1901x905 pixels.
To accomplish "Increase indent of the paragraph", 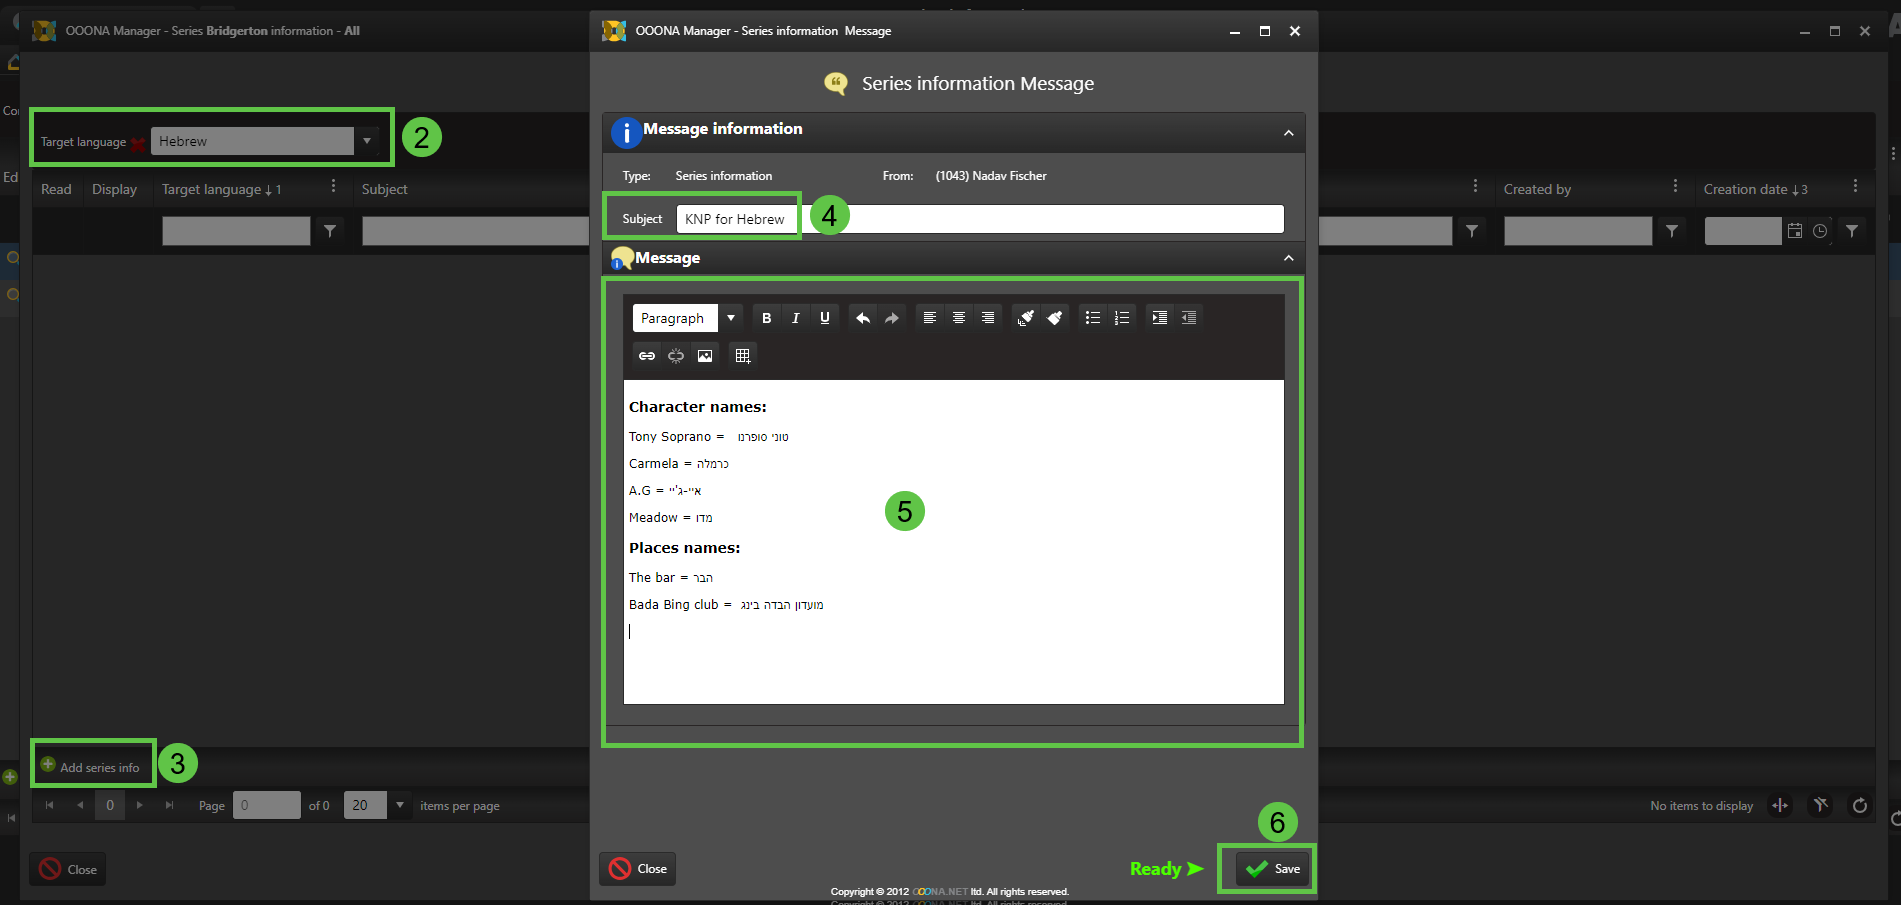I will pos(1159,318).
